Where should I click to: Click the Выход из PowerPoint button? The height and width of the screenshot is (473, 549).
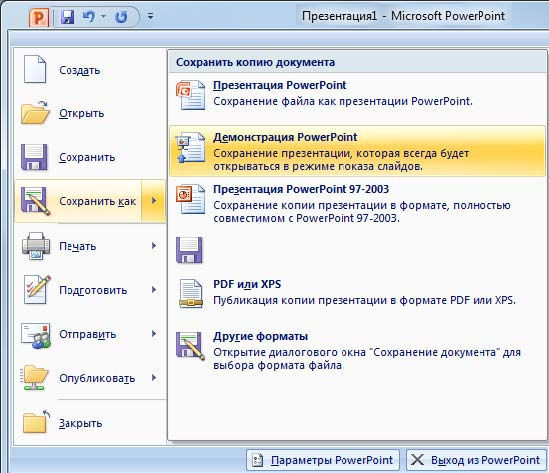click(x=476, y=460)
